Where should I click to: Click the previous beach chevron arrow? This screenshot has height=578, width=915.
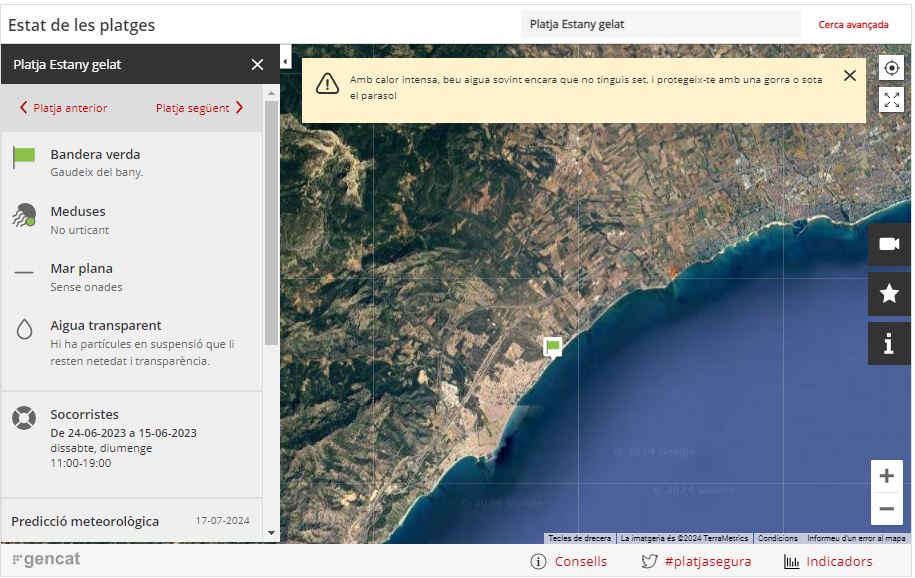click(x=23, y=107)
